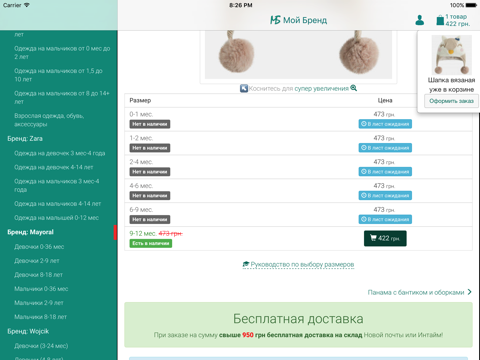Viewport: 480px width, 360px height.
Task: Open knitted hat thumbnail in cart popup
Action: tap(451, 55)
